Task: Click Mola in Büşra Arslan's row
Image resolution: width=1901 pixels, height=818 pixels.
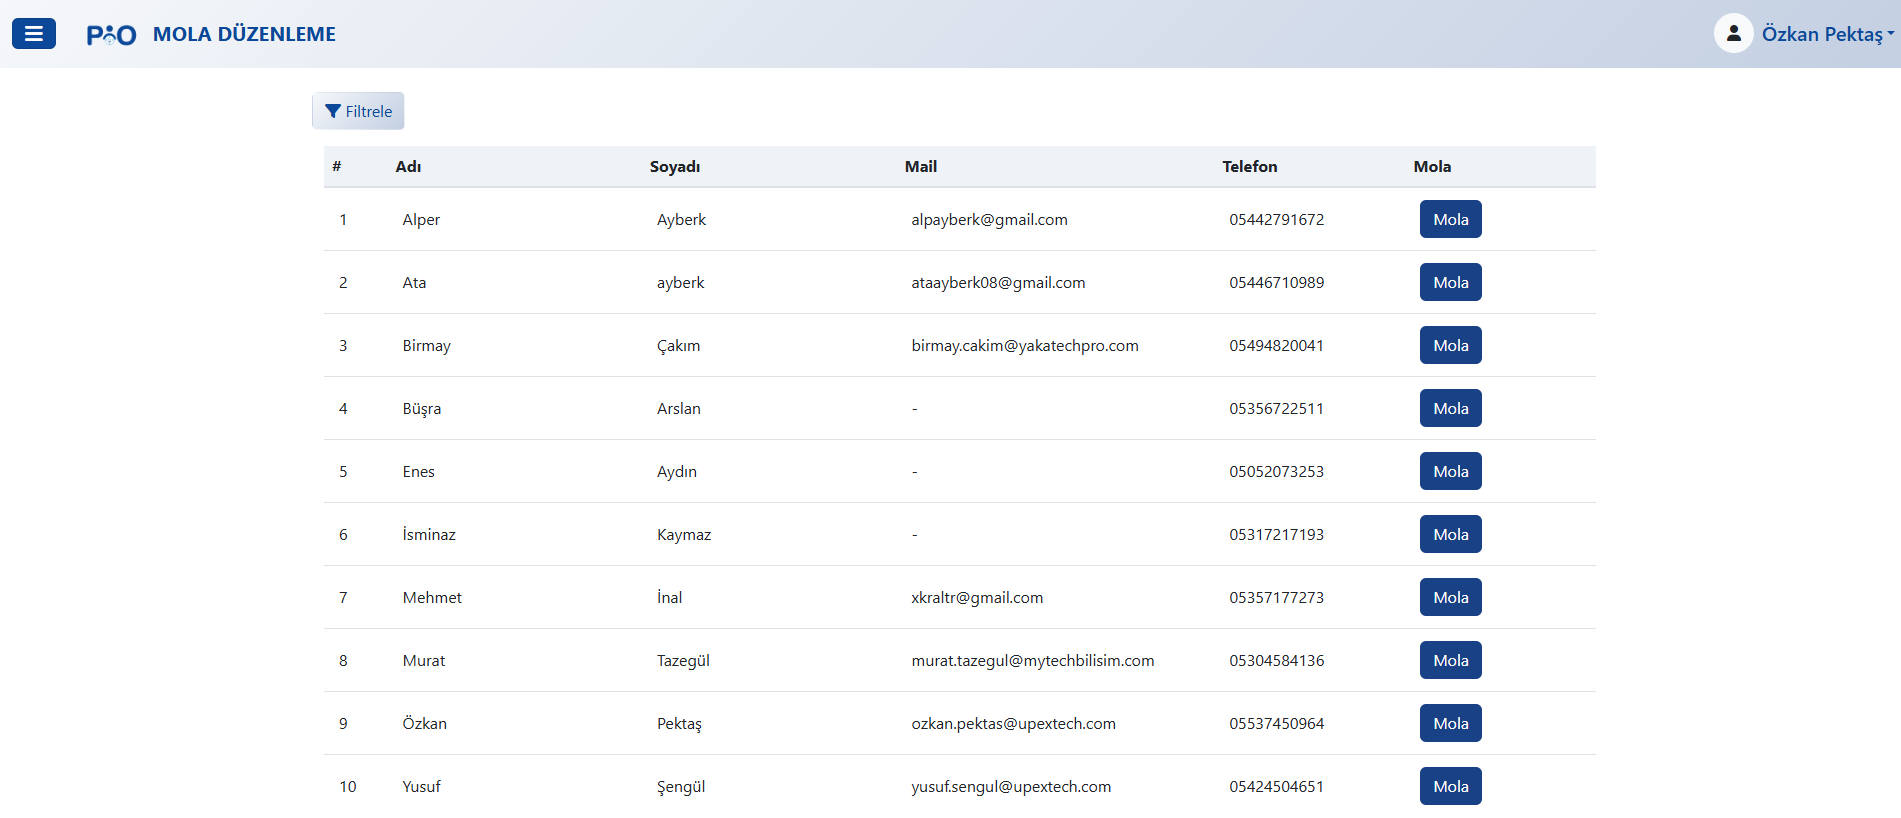Action: point(1450,408)
